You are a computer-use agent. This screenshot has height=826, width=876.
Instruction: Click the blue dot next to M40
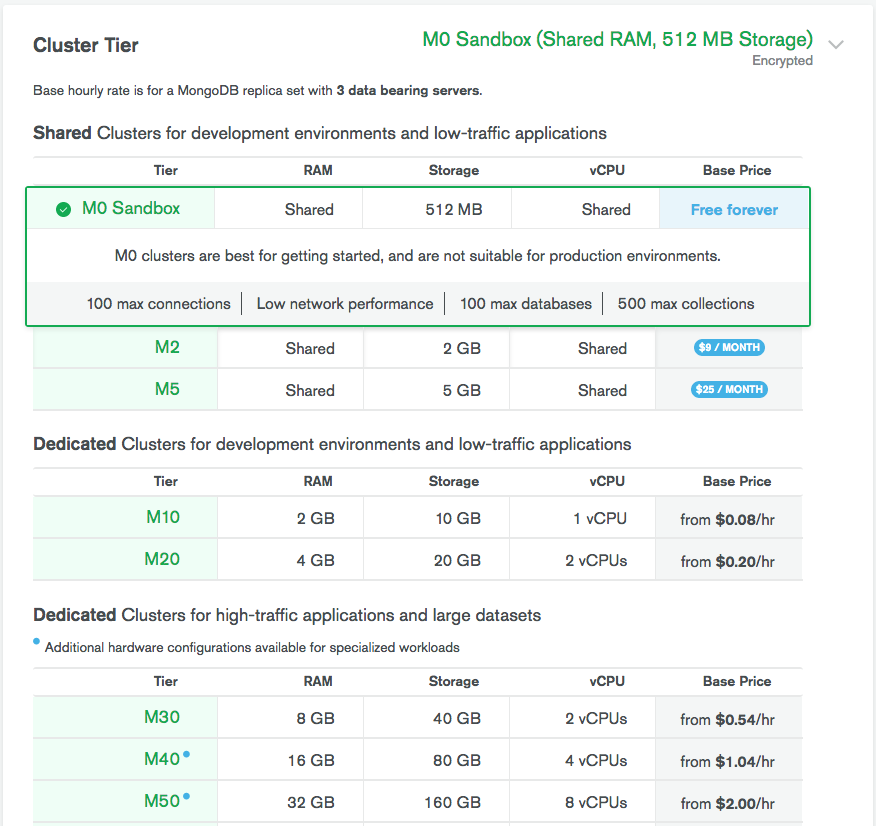point(187,755)
